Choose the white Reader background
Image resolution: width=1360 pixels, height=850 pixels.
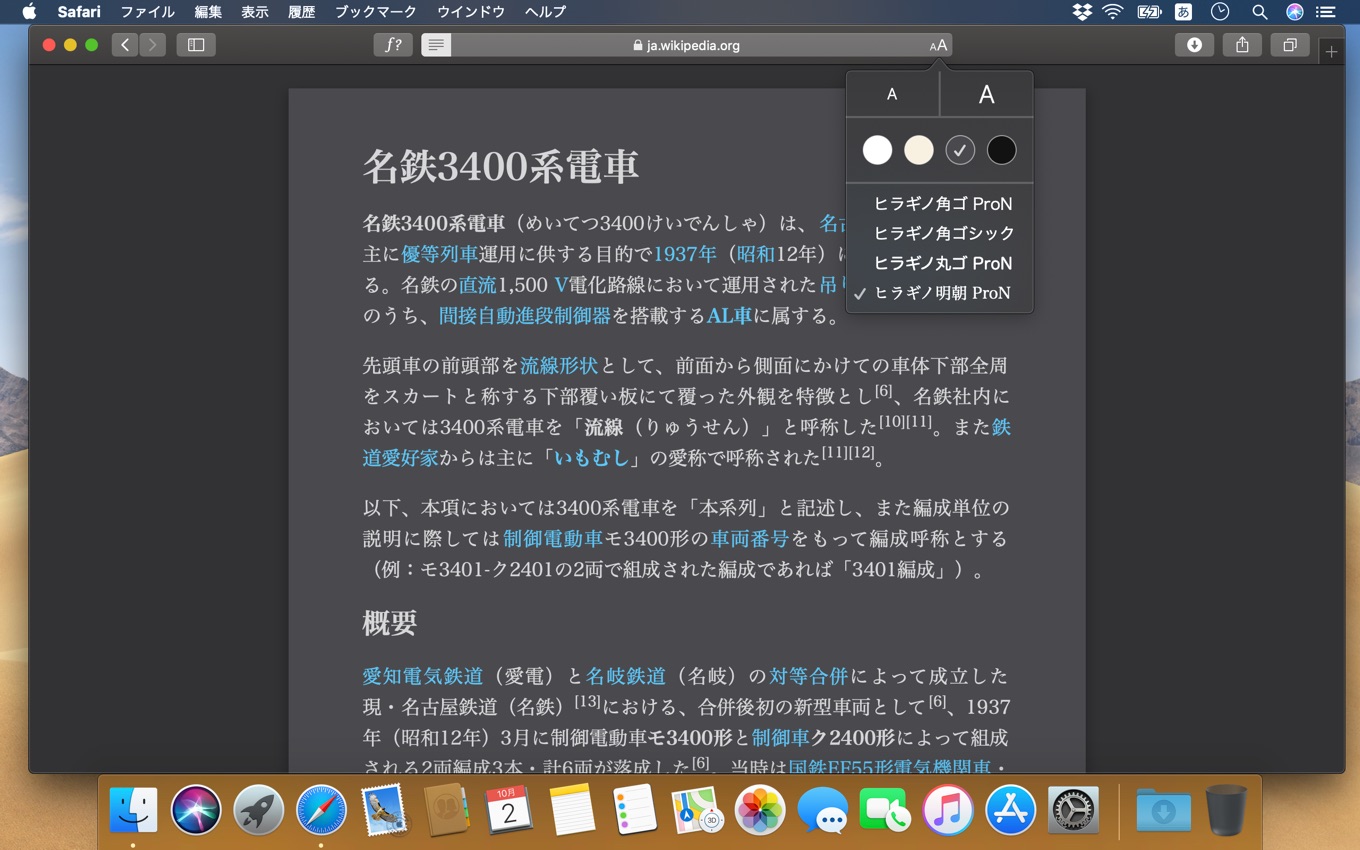point(877,150)
